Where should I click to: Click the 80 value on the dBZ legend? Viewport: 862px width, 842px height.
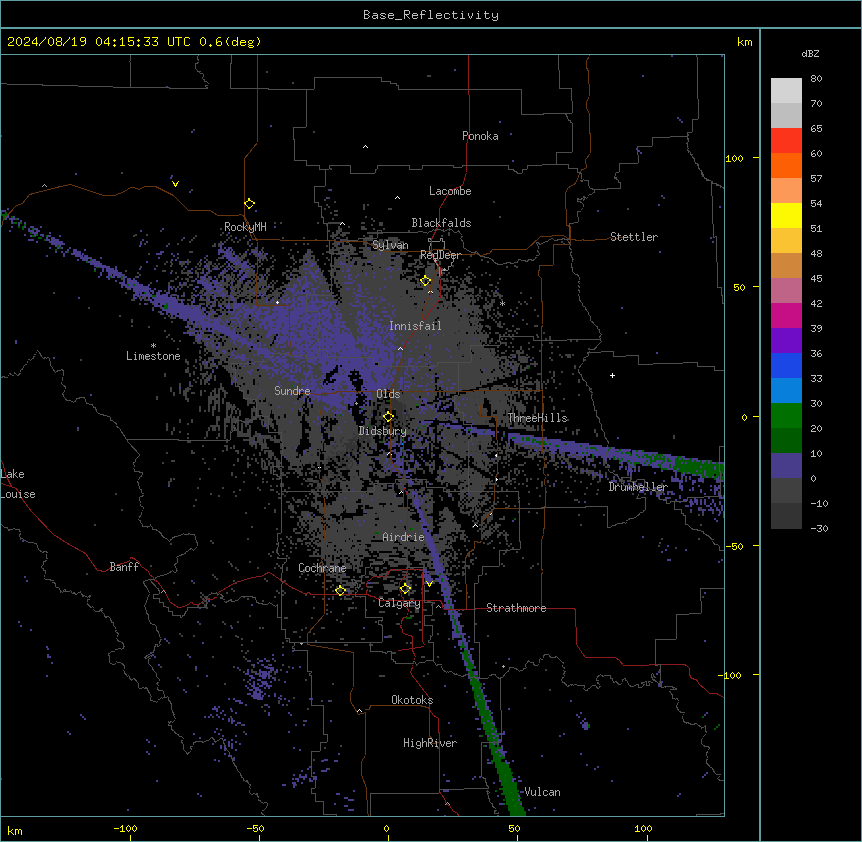pyautogui.click(x=816, y=79)
